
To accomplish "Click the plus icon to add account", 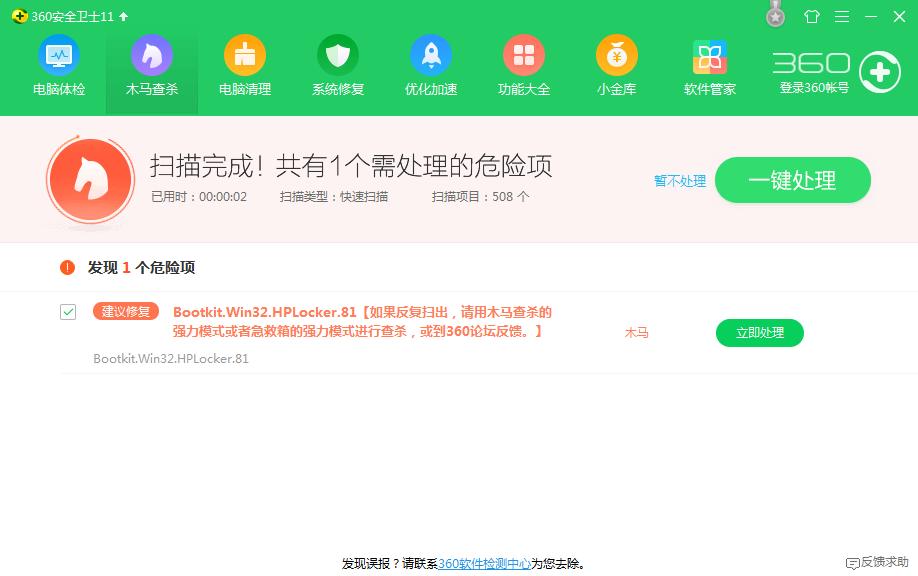I will [x=882, y=71].
